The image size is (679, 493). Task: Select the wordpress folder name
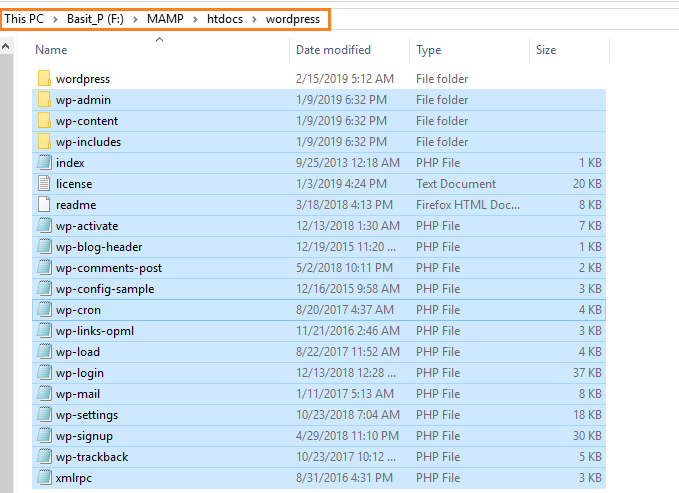pos(83,79)
